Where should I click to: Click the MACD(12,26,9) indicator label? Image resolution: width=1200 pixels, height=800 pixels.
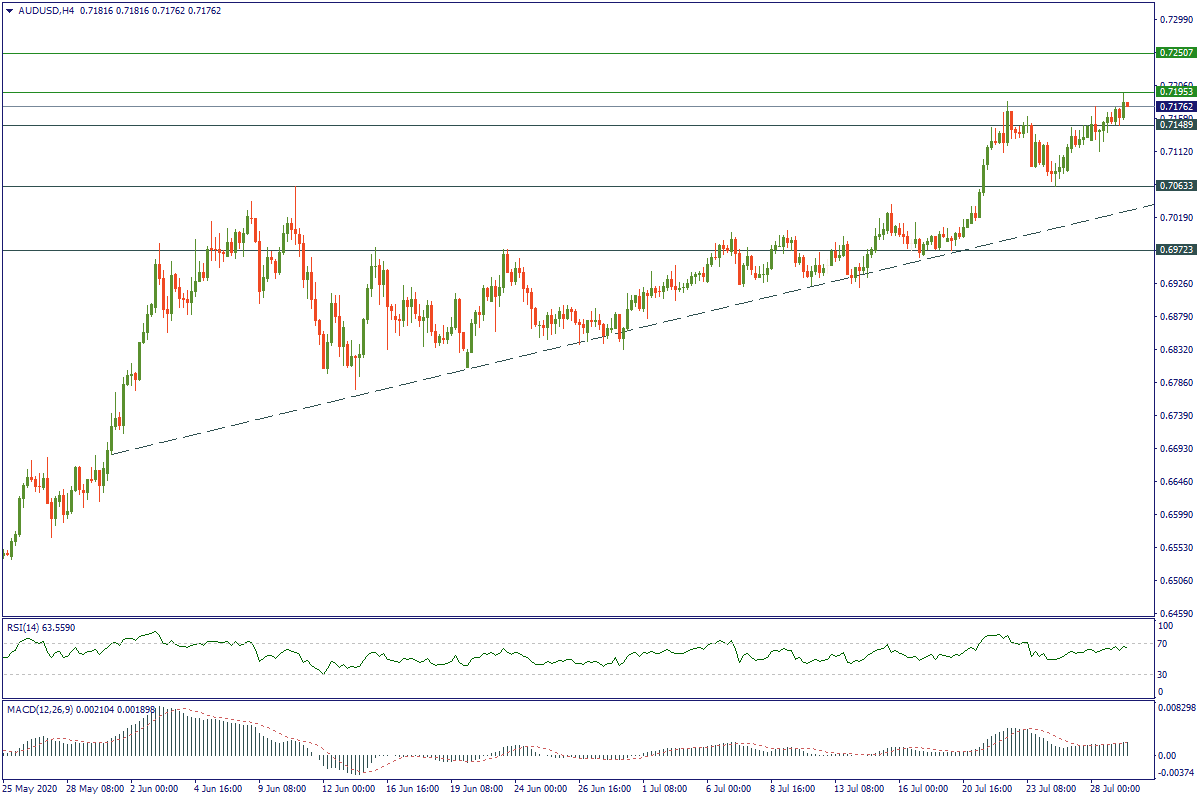40,709
